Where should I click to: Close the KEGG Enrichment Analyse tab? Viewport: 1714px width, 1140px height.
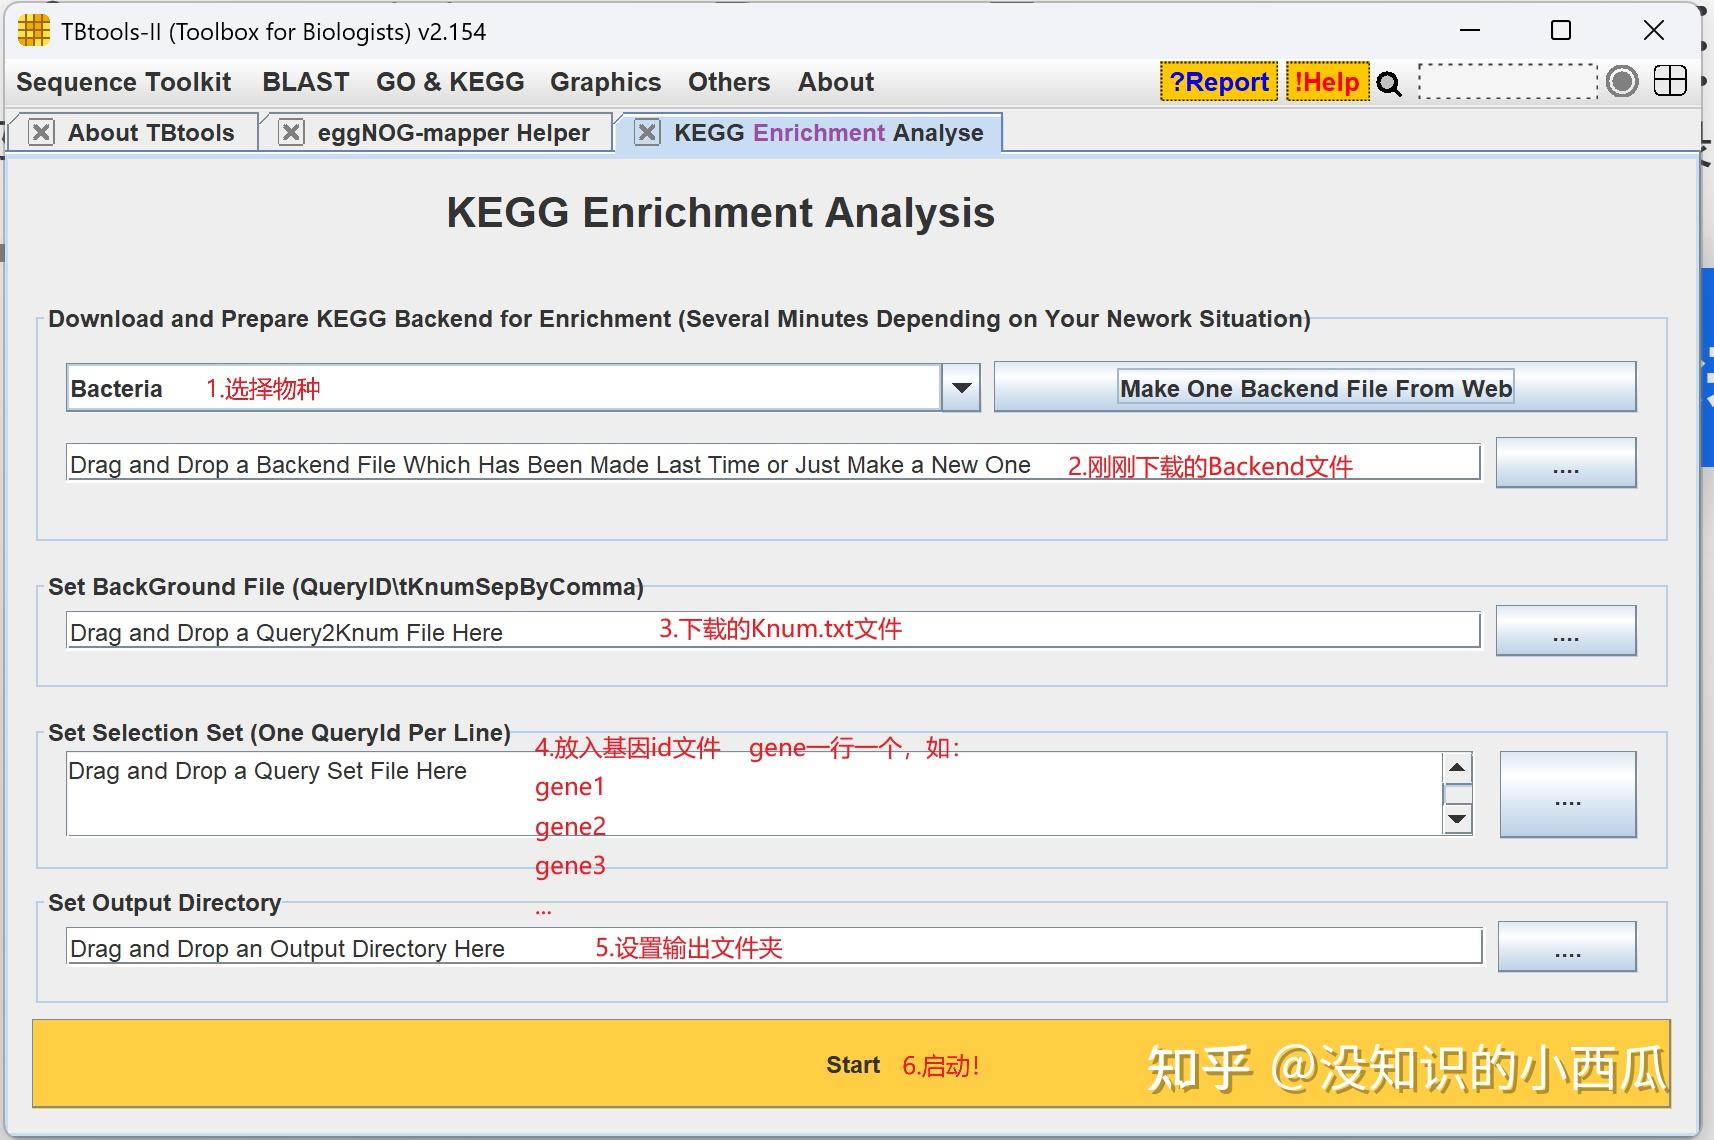tap(647, 132)
